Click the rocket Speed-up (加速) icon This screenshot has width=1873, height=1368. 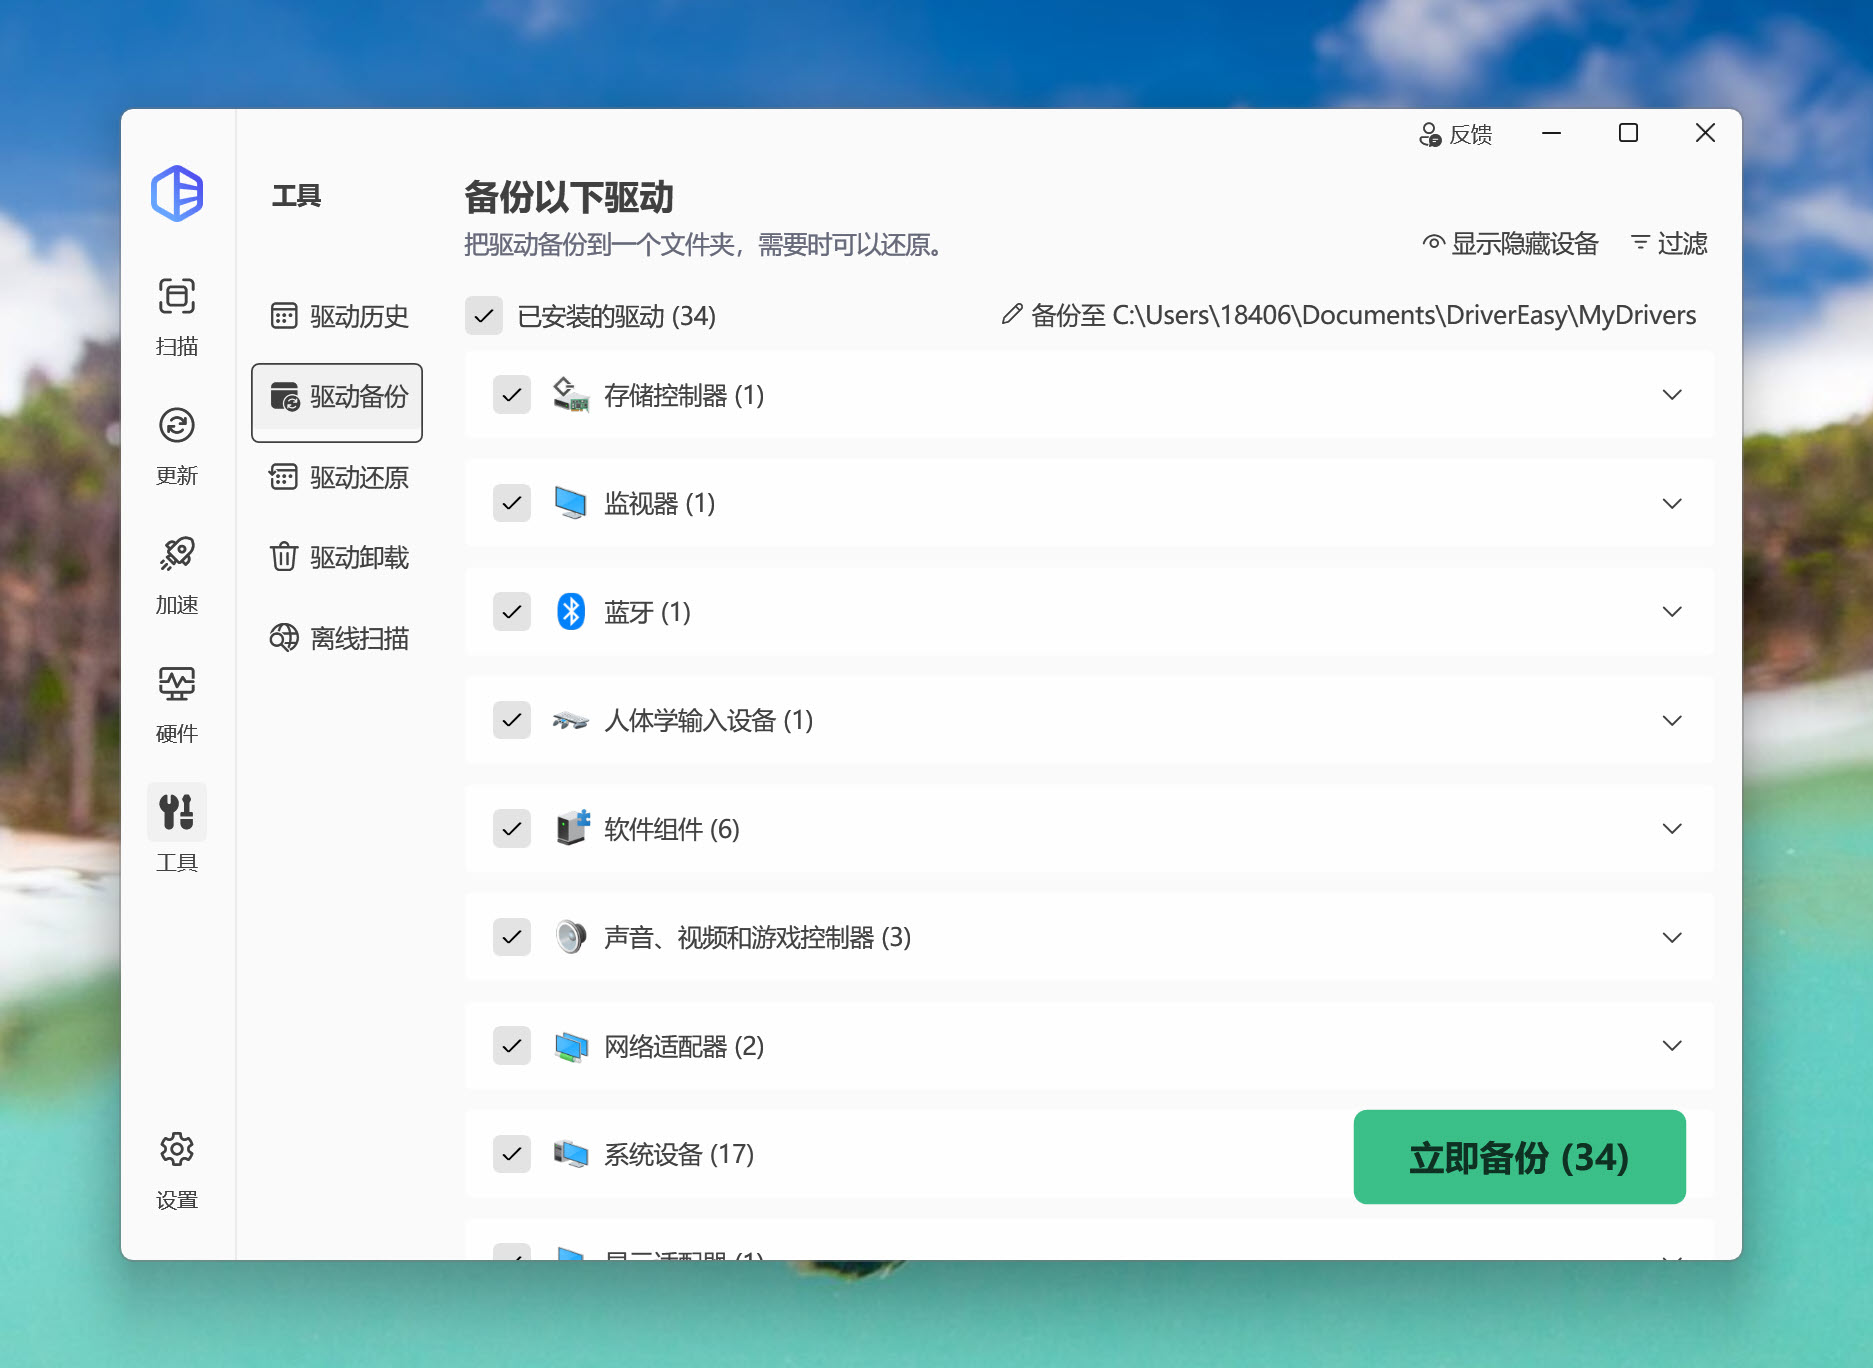177,555
